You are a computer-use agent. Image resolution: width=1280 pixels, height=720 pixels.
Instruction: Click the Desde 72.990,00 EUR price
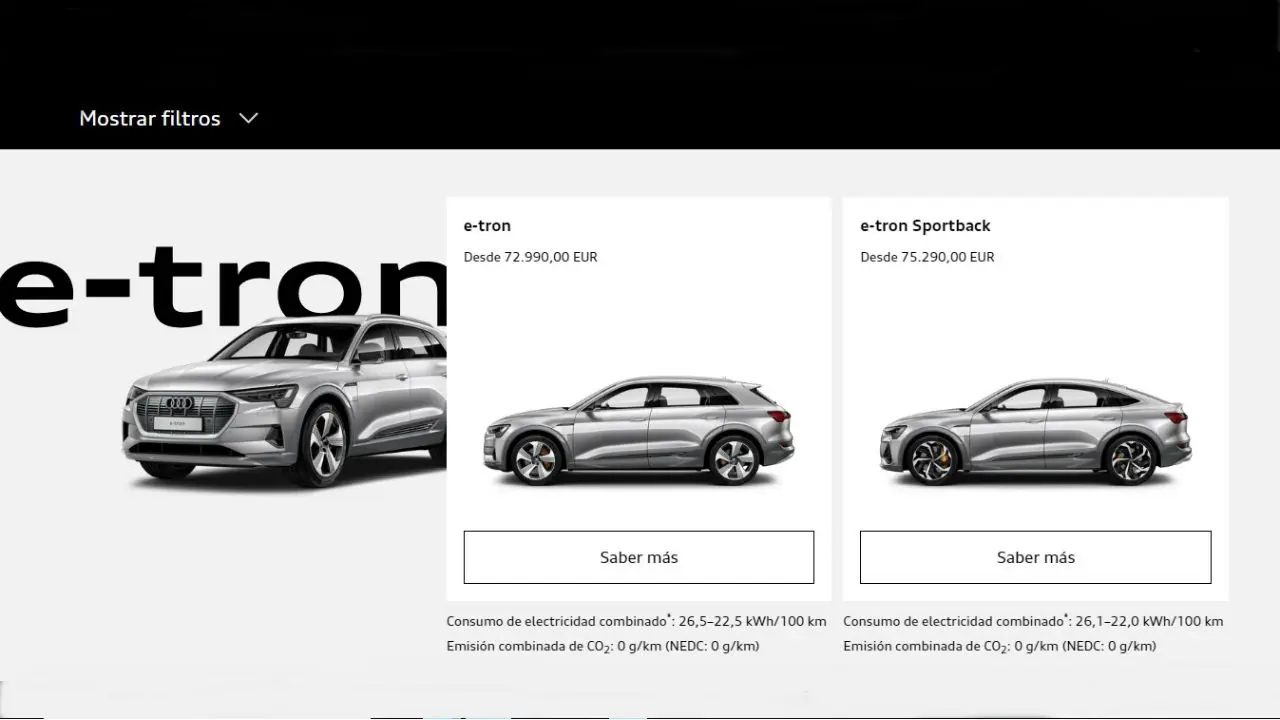click(530, 257)
